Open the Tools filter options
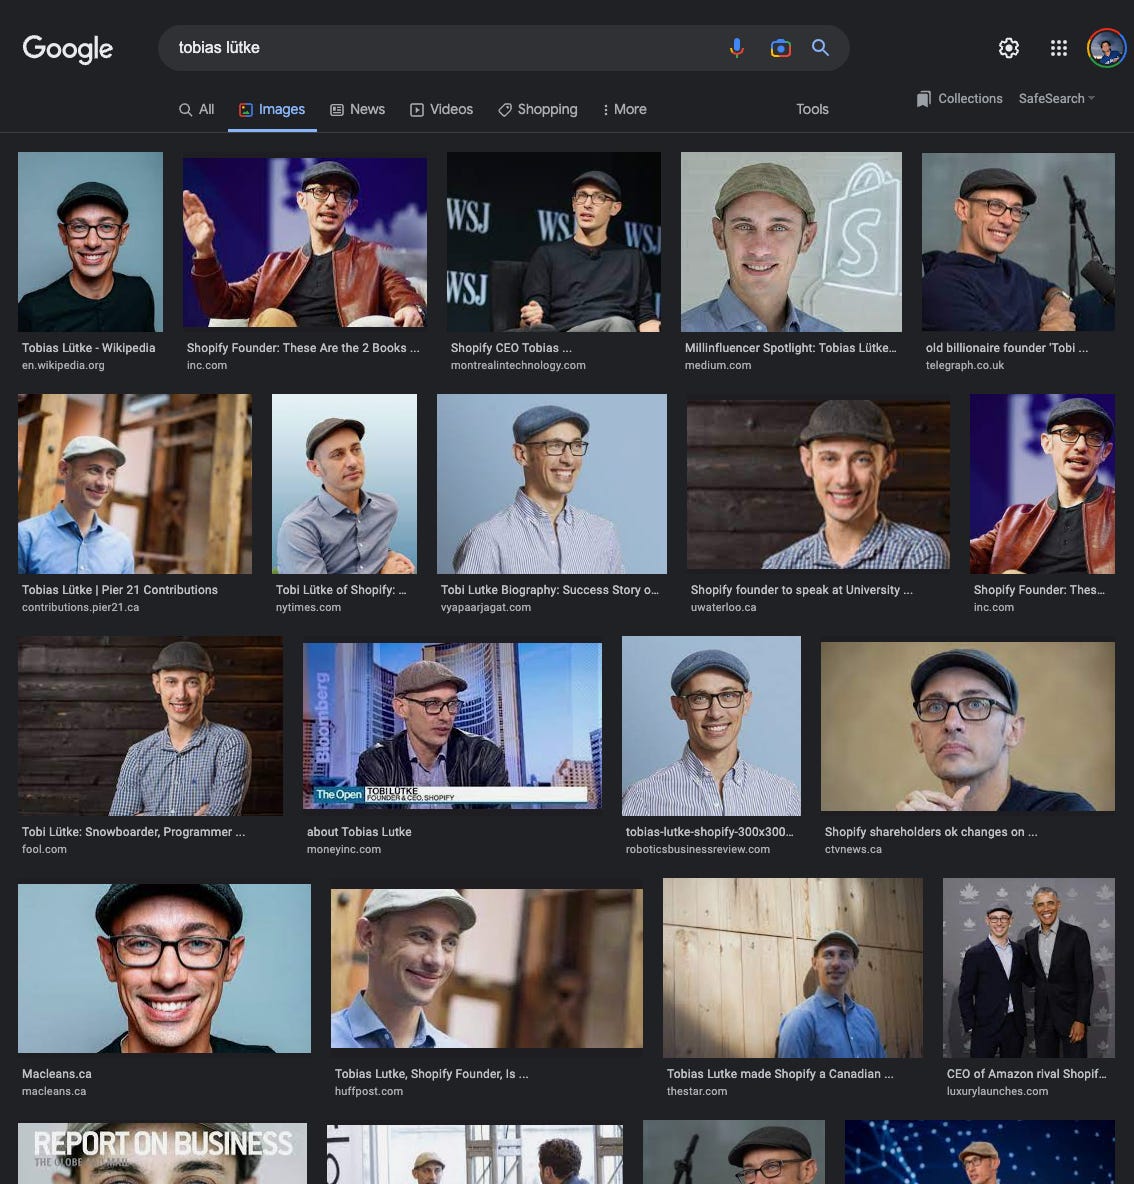Image resolution: width=1134 pixels, height=1184 pixels. (x=812, y=109)
